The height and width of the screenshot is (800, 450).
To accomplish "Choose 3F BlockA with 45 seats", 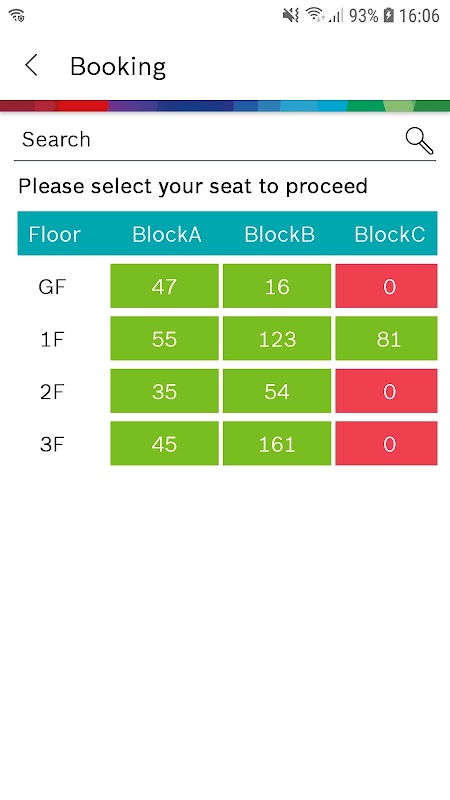I will (x=164, y=443).
